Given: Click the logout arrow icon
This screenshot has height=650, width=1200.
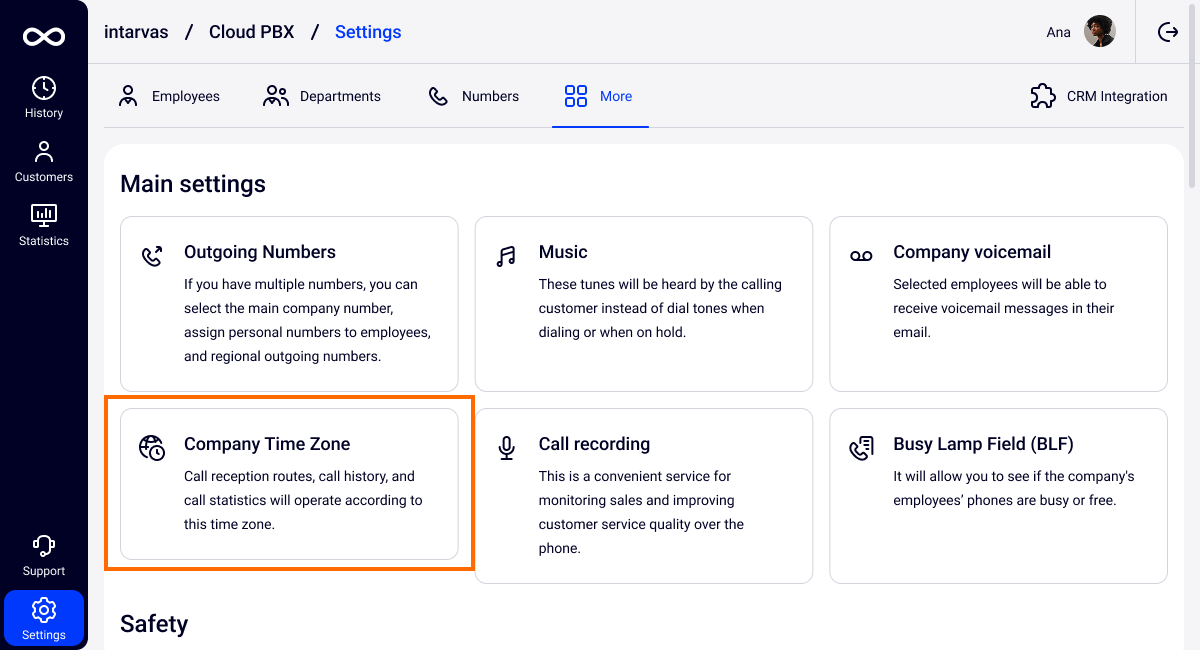Looking at the screenshot, I should (1168, 32).
